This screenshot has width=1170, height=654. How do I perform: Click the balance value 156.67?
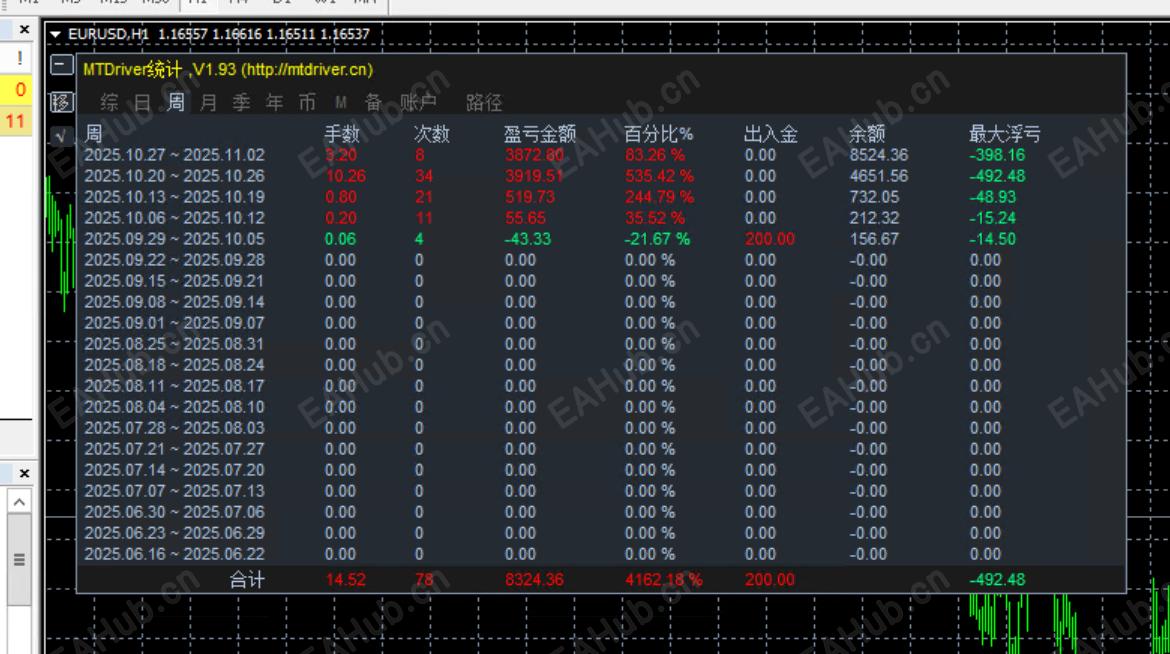click(875, 239)
